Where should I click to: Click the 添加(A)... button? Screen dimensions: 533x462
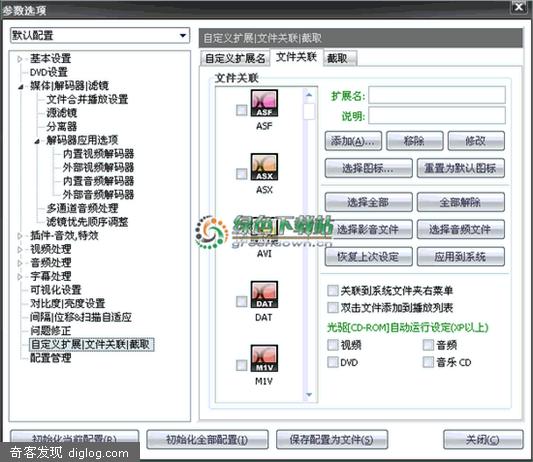(353, 141)
